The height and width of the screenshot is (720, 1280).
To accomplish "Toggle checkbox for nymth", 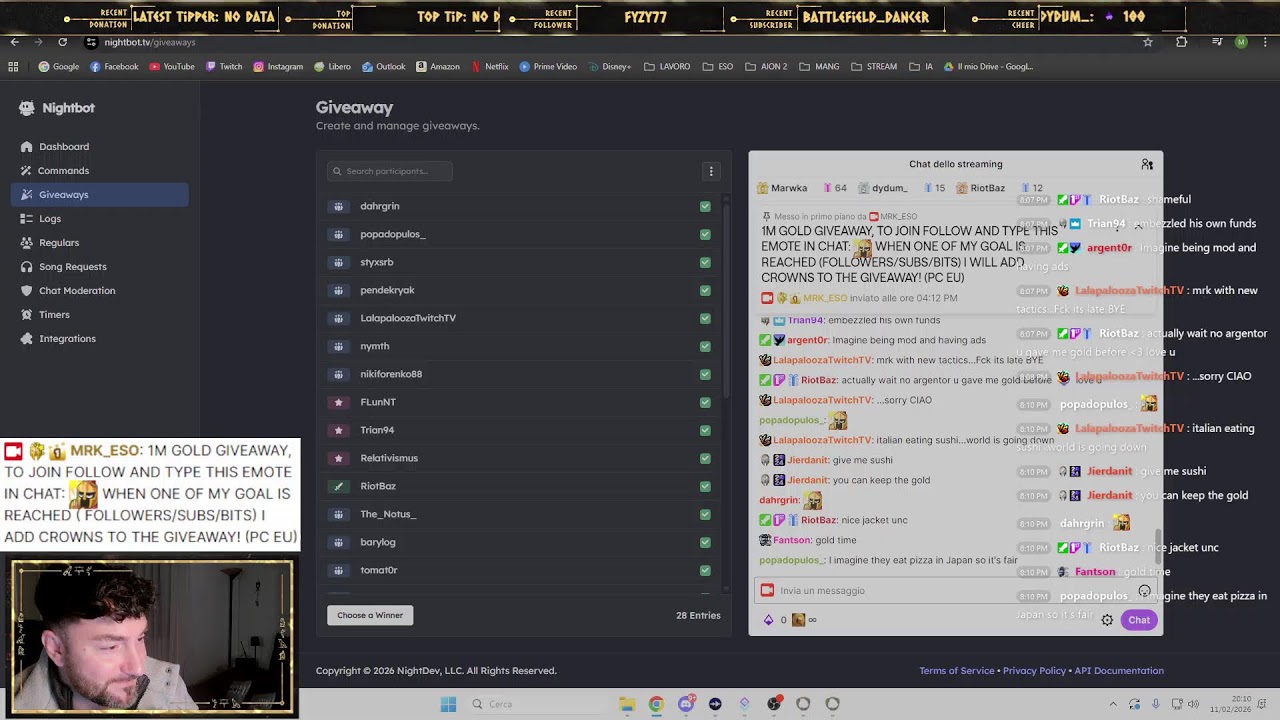I will point(705,346).
